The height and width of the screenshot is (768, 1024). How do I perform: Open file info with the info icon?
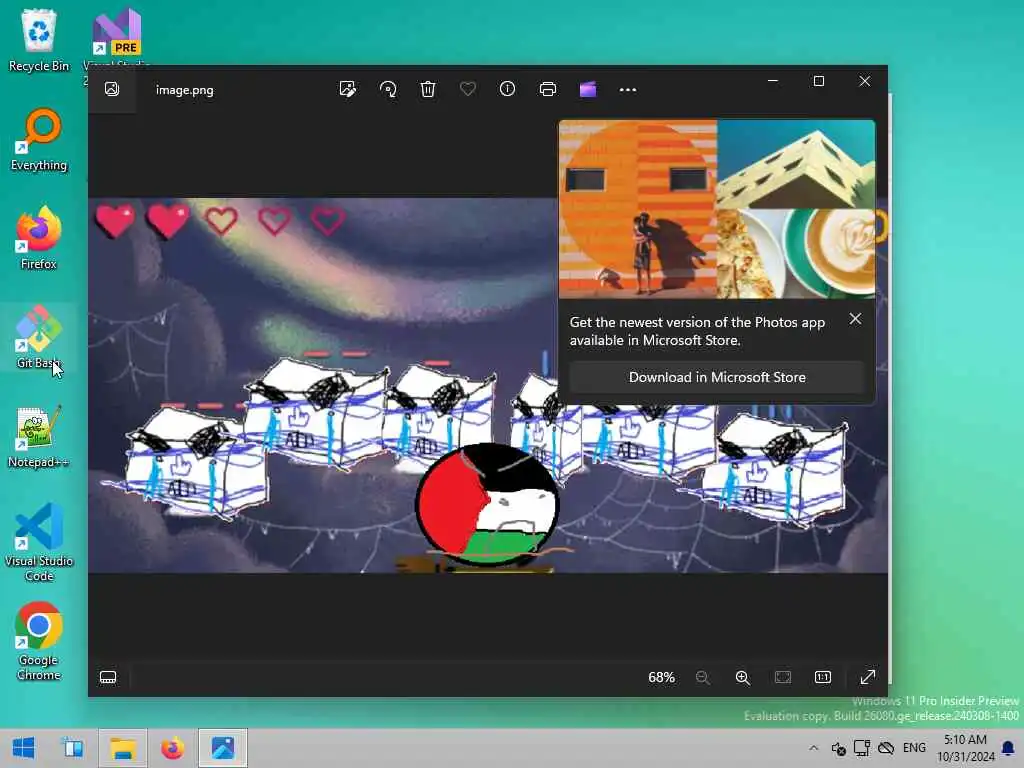(x=507, y=89)
